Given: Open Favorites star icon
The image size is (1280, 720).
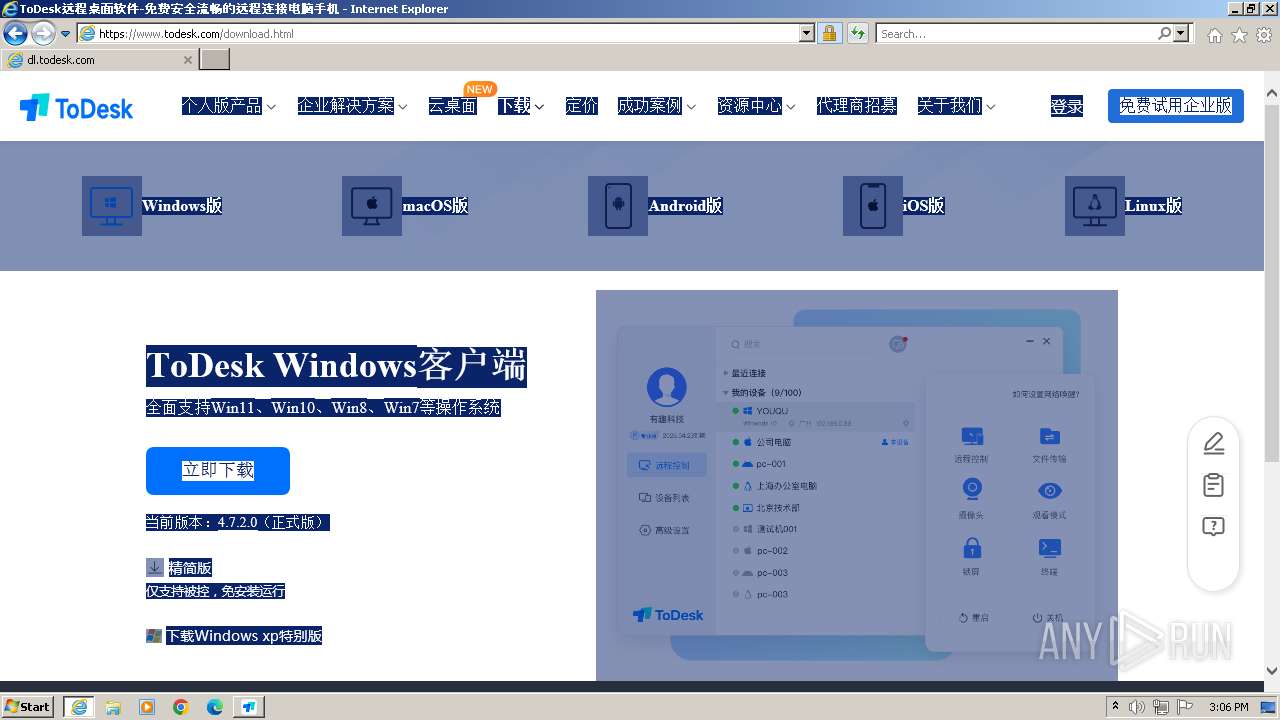Looking at the screenshot, I should pos(1239,35).
